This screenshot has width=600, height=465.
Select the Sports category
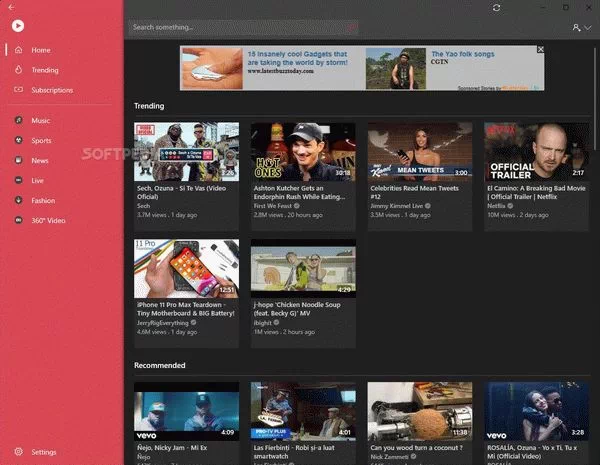point(41,141)
